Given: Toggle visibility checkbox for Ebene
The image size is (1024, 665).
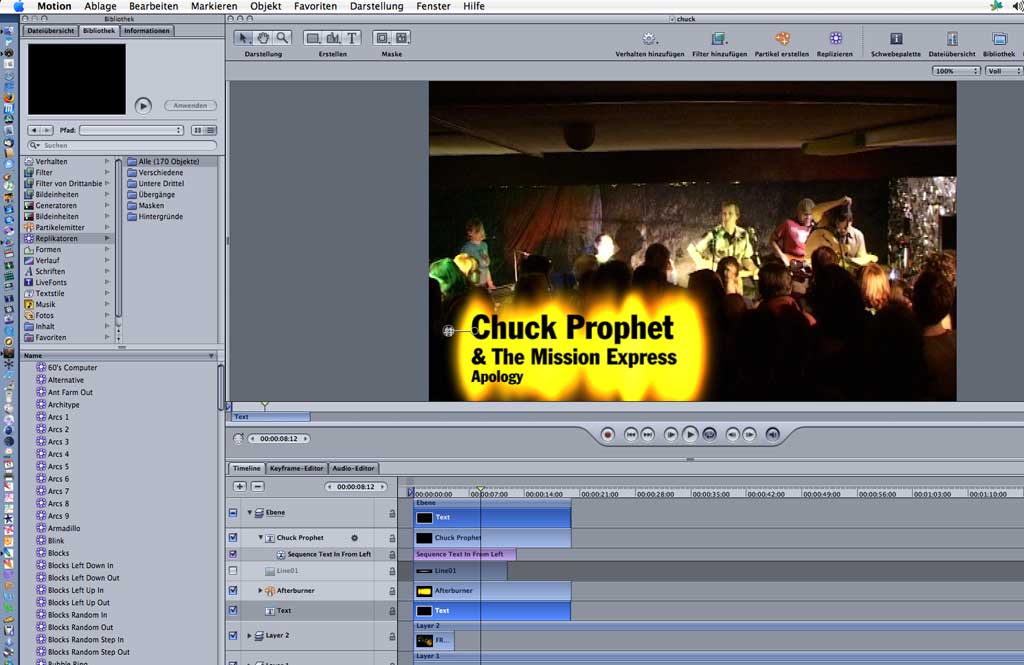Looking at the screenshot, I should [233, 513].
